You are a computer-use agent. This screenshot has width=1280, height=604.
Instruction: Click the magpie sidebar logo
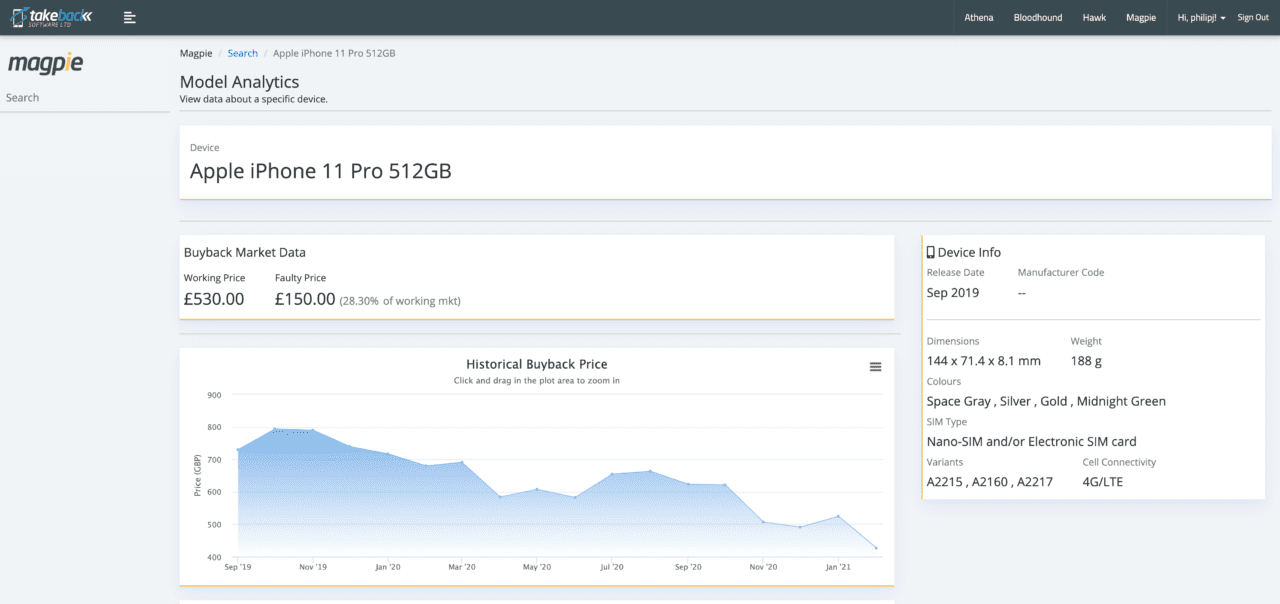(45, 63)
